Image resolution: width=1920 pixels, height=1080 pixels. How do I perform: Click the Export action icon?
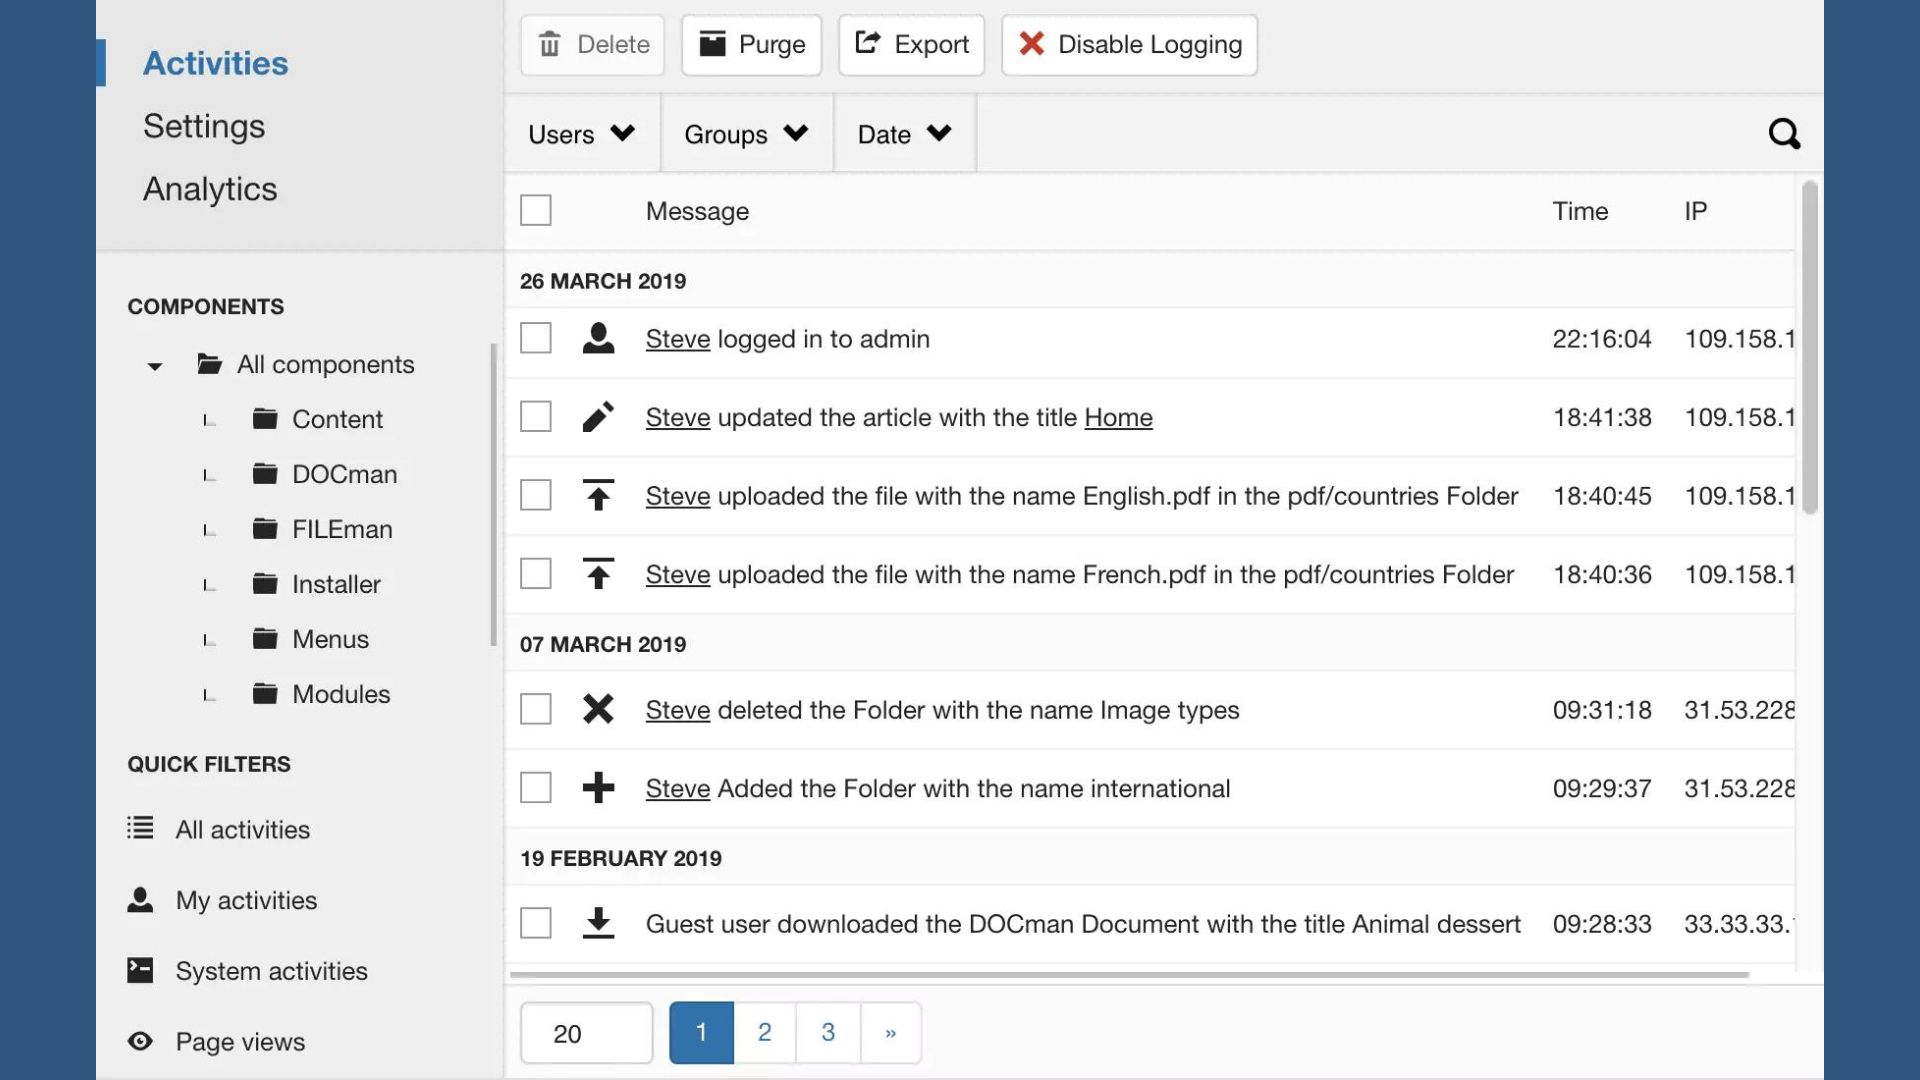tap(866, 45)
